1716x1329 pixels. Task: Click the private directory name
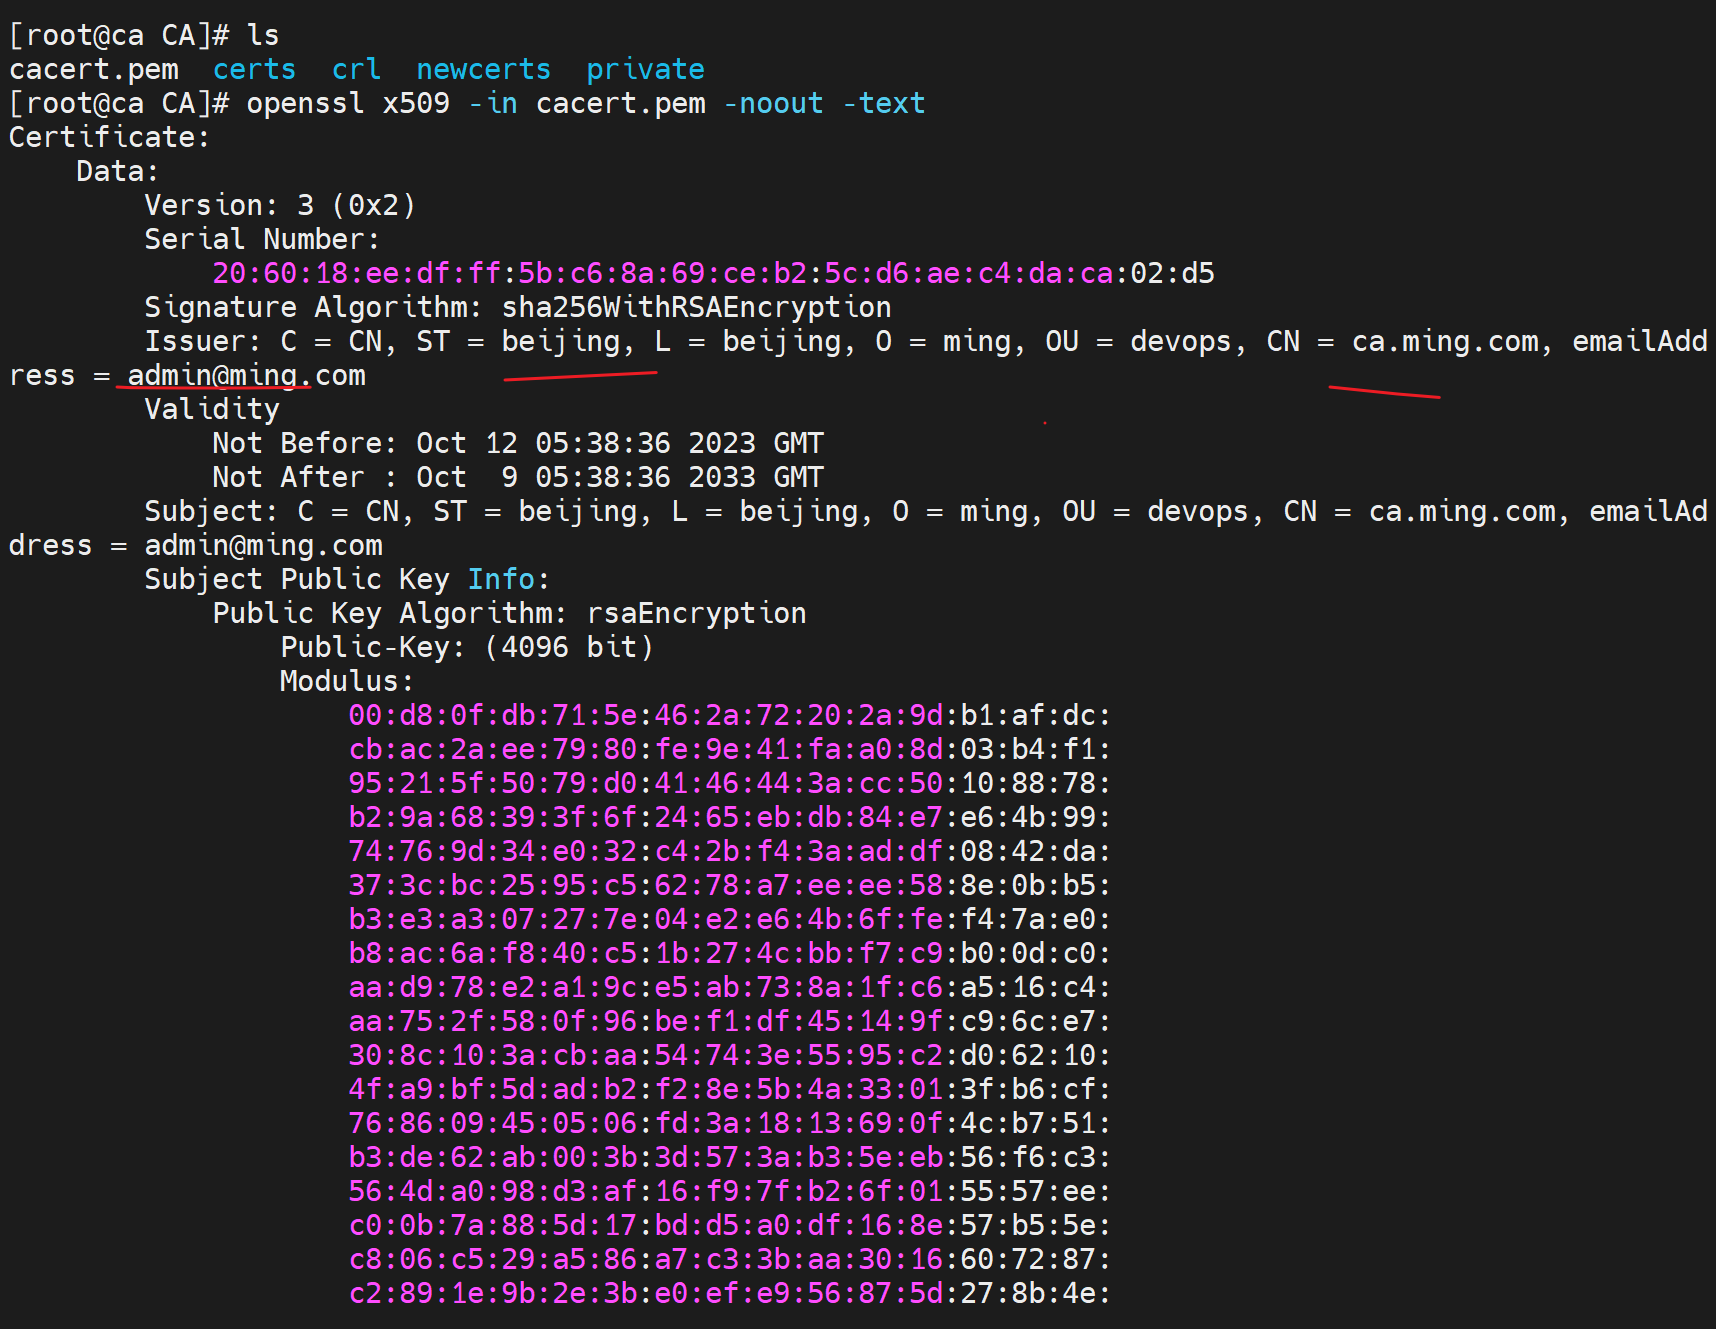click(x=645, y=70)
